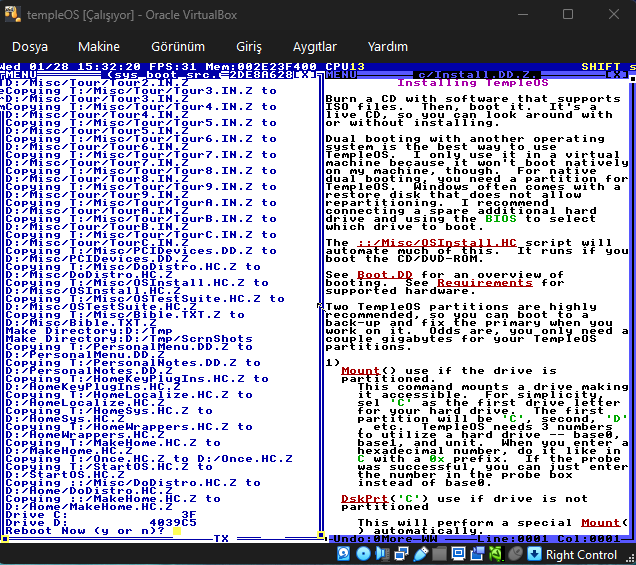Viewport: 636px width, 565px height.
Task: Close the Install.DD.Z window with [X]
Action: (x=617, y=75)
